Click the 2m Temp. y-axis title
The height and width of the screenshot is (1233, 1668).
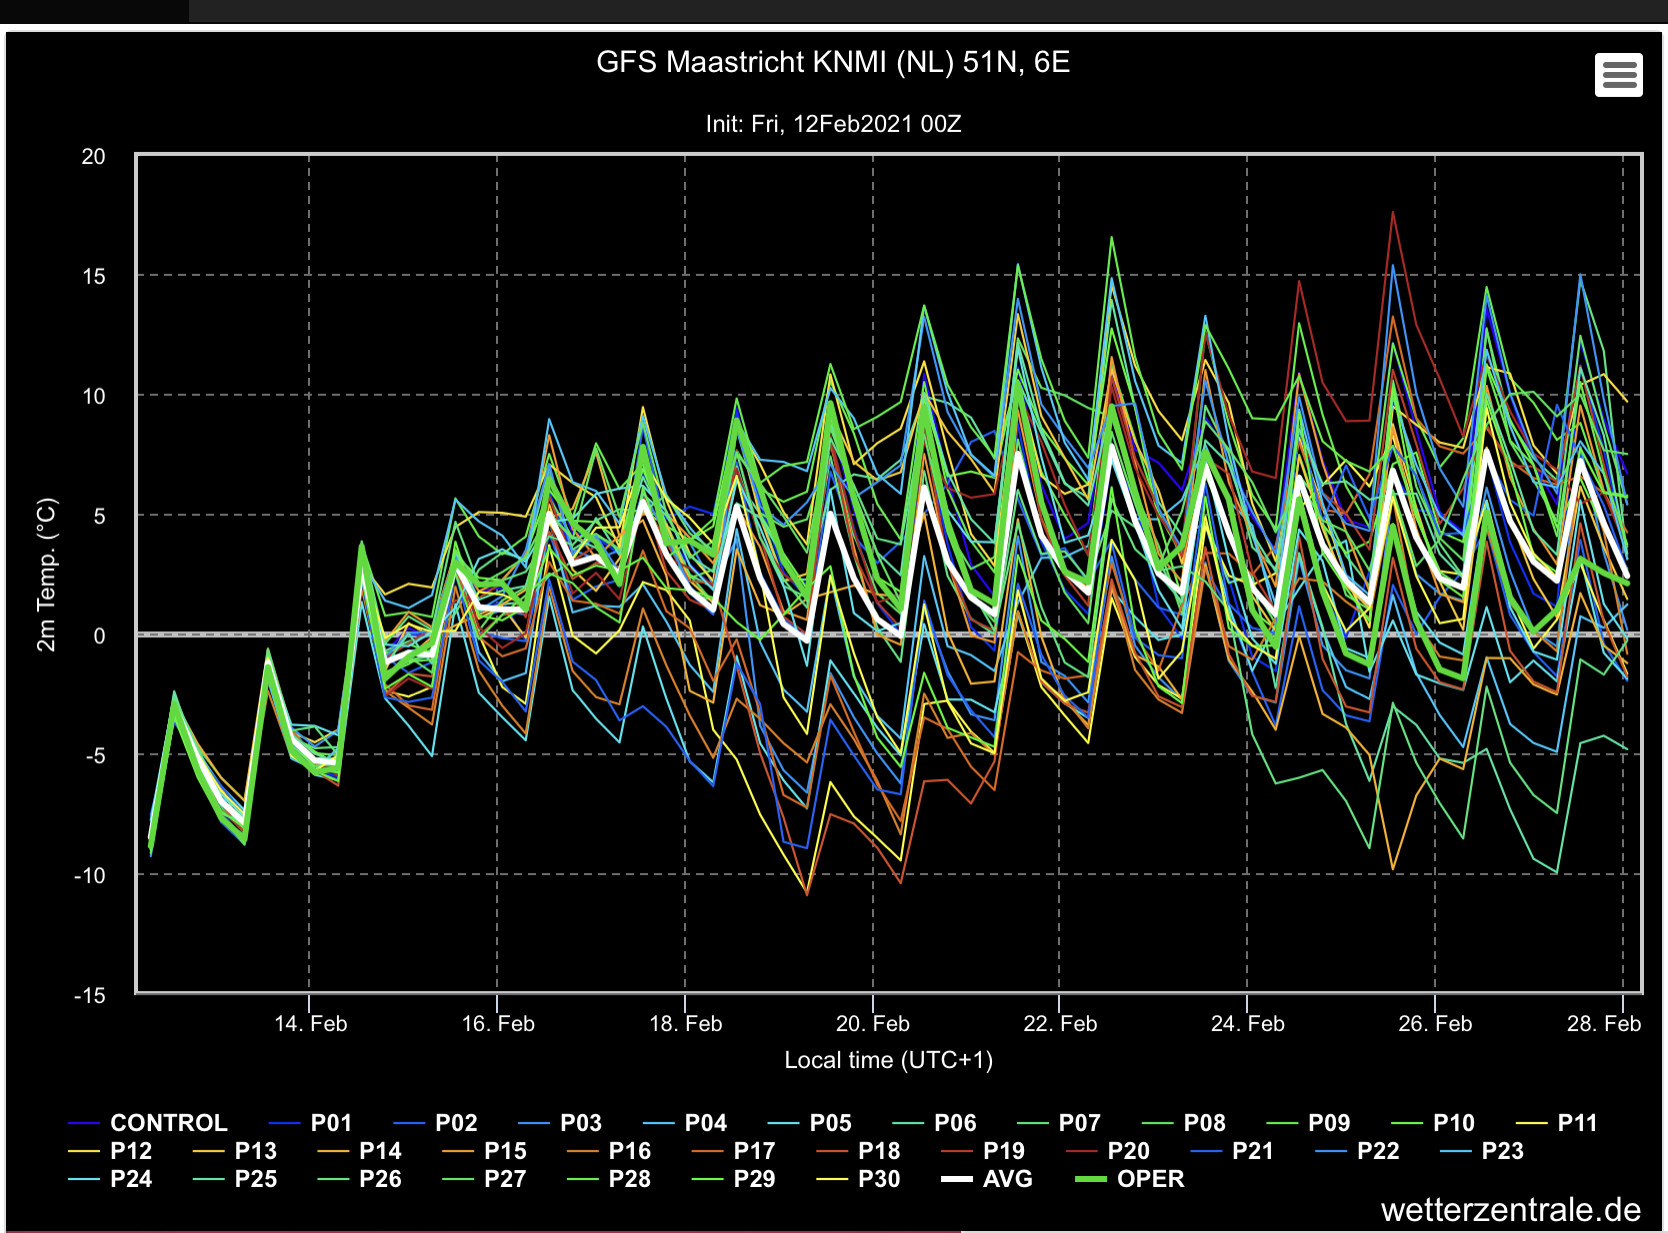46,575
